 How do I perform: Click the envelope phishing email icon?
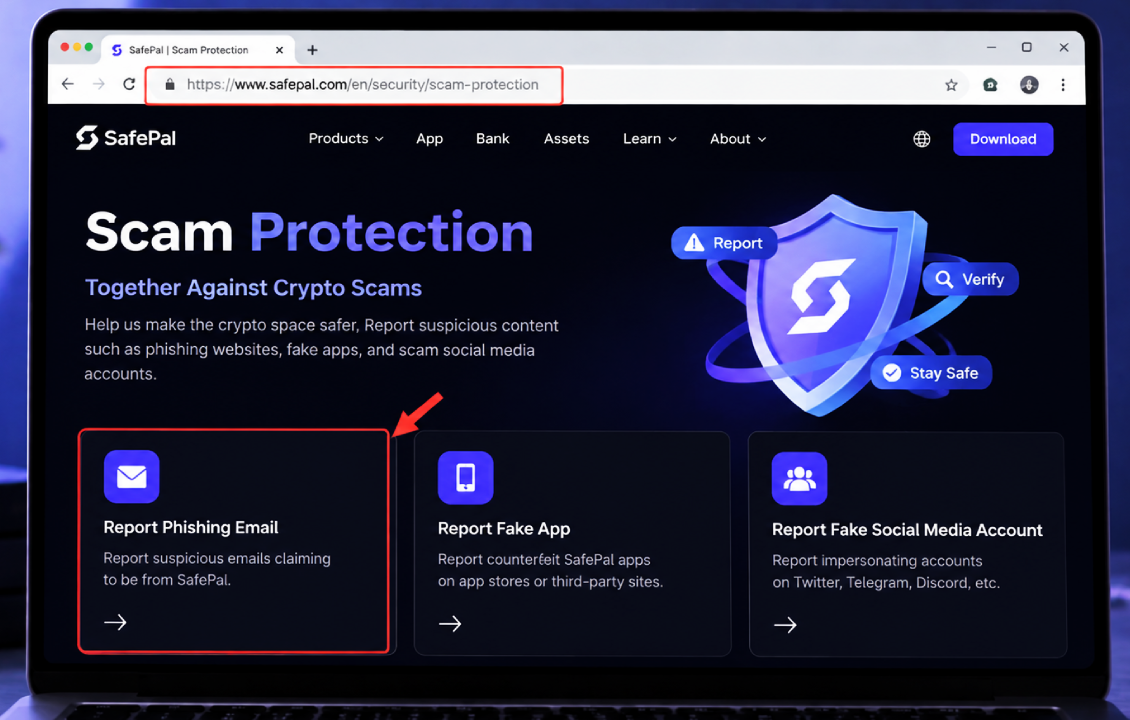[x=131, y=476]
